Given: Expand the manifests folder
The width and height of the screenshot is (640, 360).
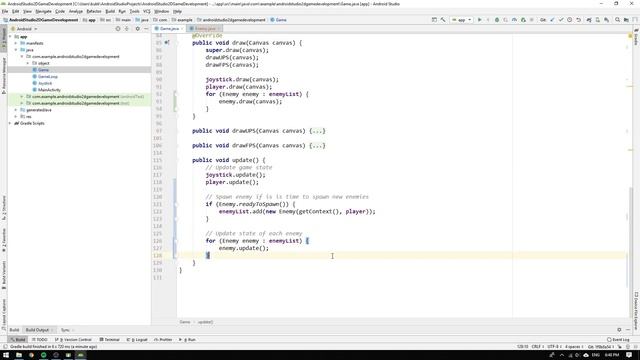Looking at the screenshot, I should 16,43.
